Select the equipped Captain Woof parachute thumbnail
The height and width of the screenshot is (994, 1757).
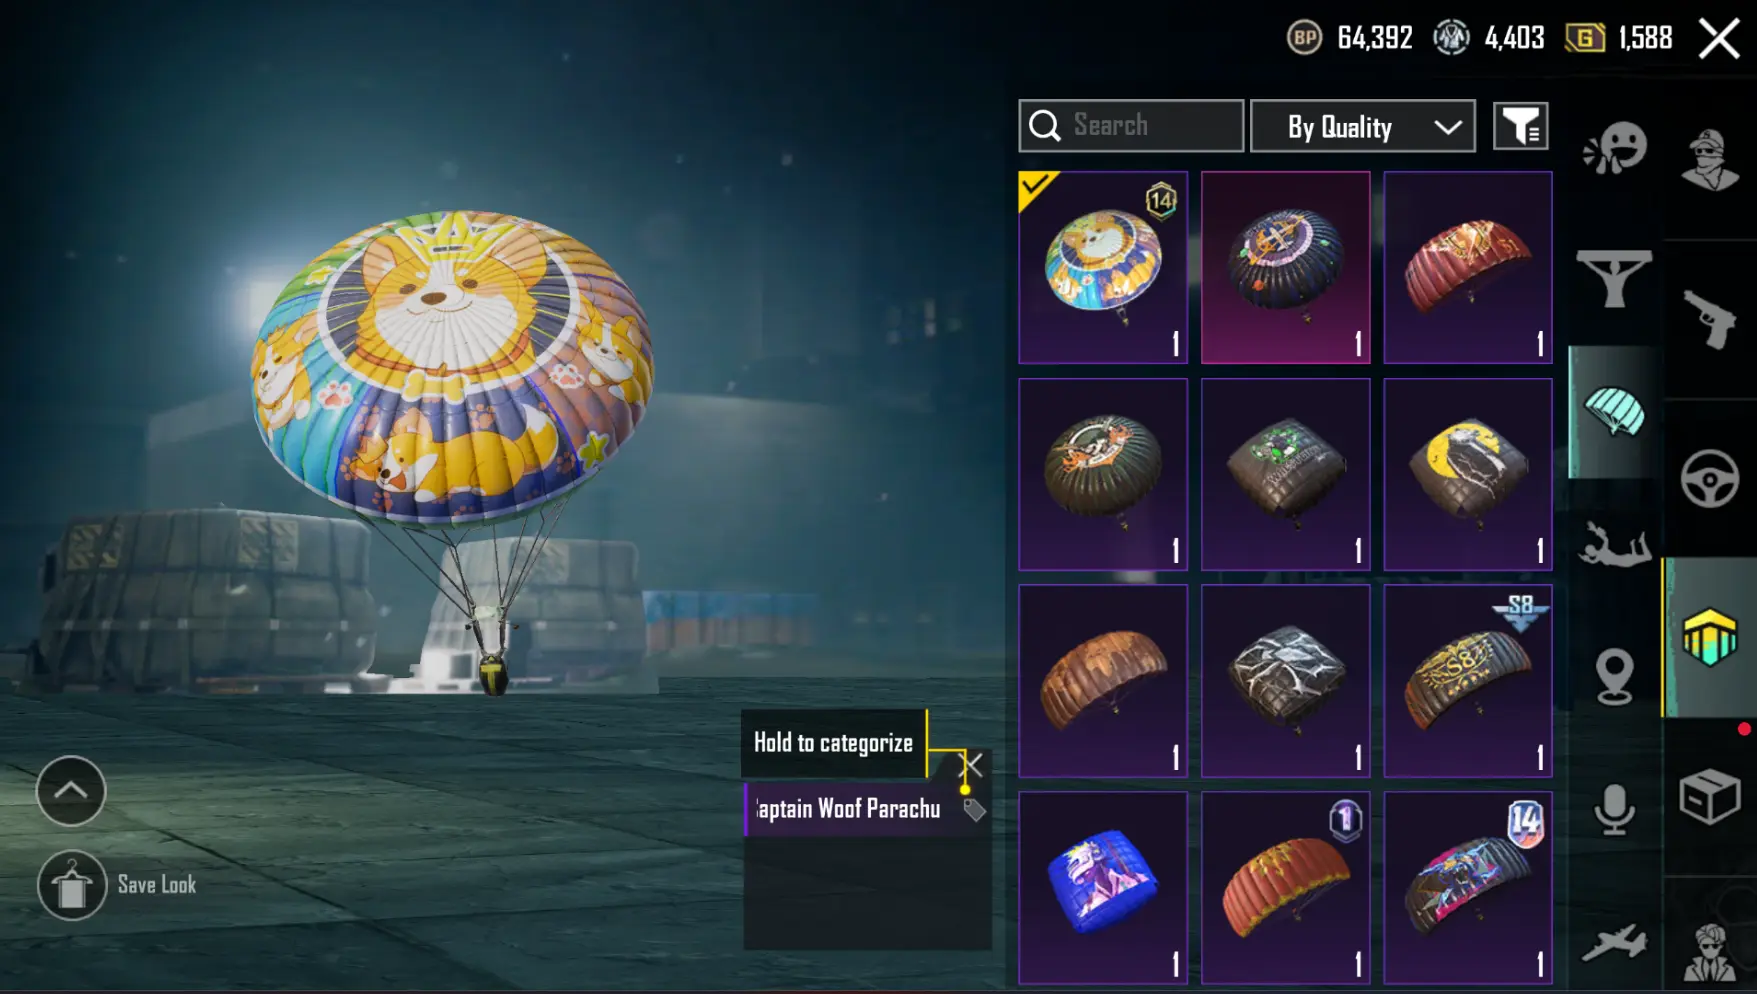click(1103, 267)
